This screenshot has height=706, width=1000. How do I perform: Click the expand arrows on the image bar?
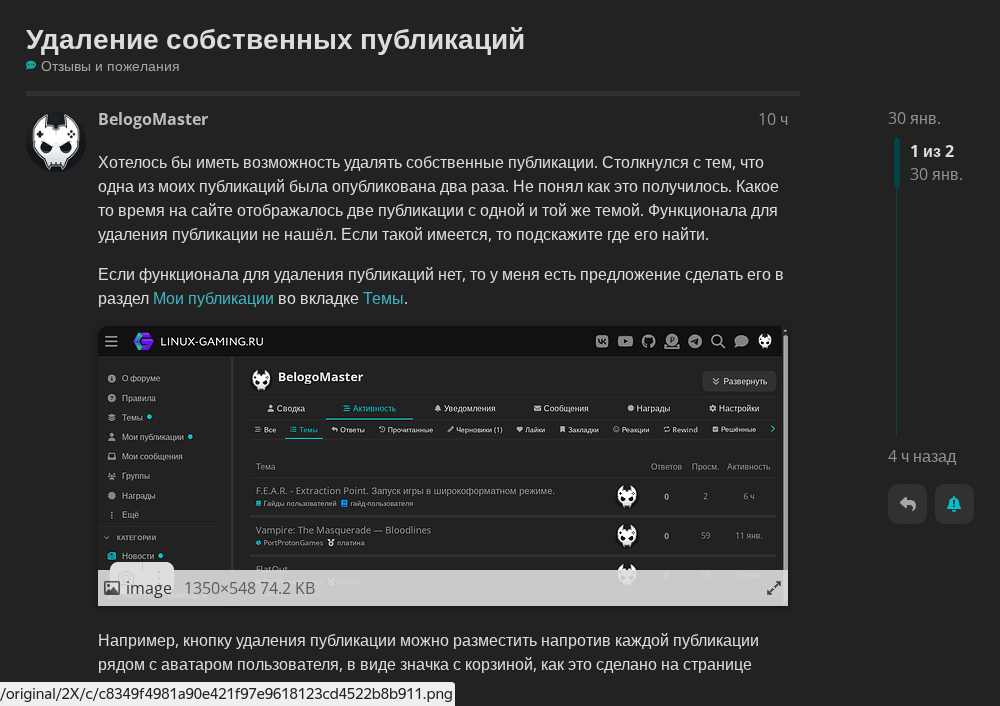click(773, 589)
